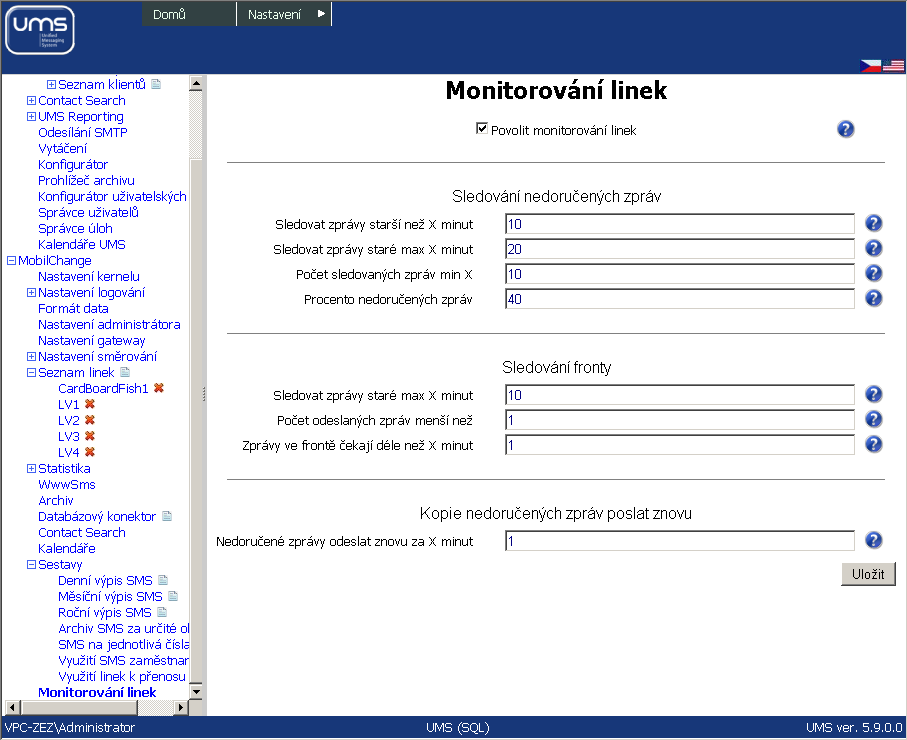This screenshot has height=740, width=907.
Task: Expand the Statistika tree node
Action: pos(31,469)
